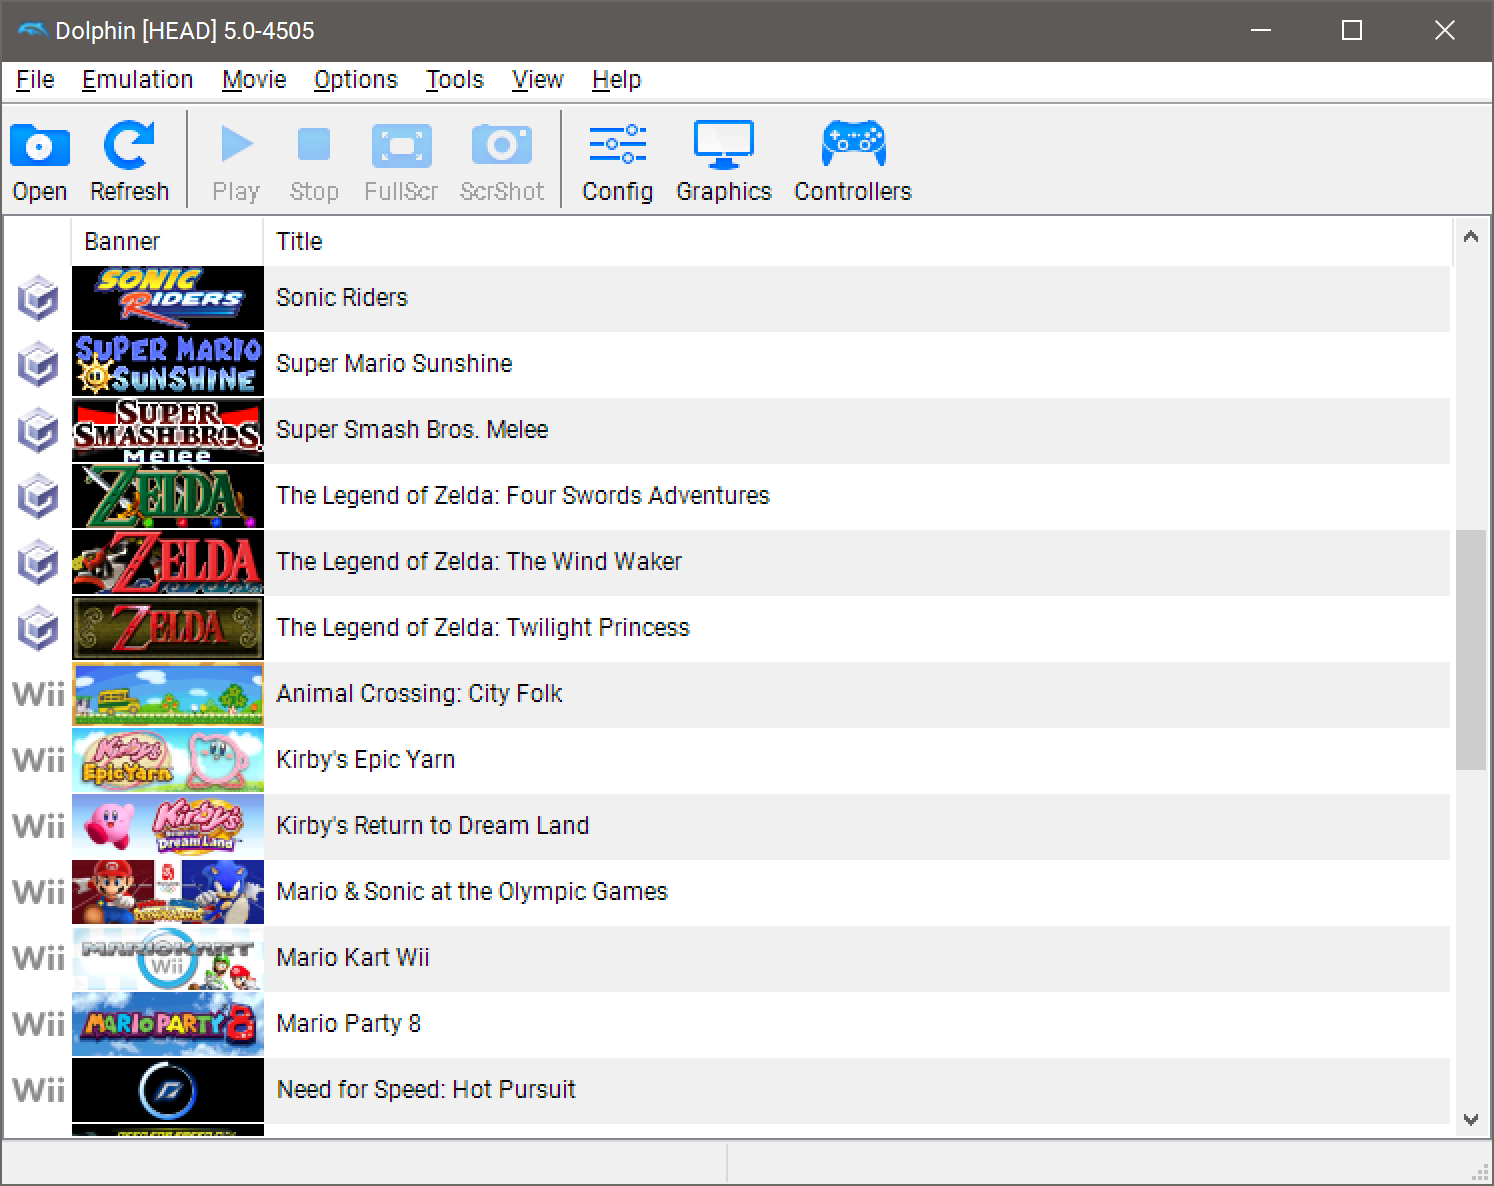The height and width of the screenshot is (1186, 1494).
Task: Click the Dolphin logo in the title bar
Action: [32, 31]
